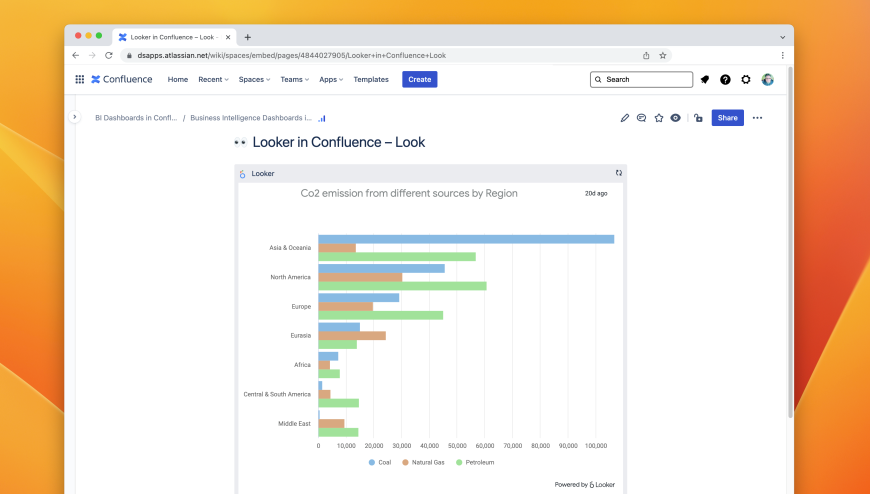Toggle watching this page
Image resolution: width=870 pixels, height=494 pixels.
pos(676,118)
